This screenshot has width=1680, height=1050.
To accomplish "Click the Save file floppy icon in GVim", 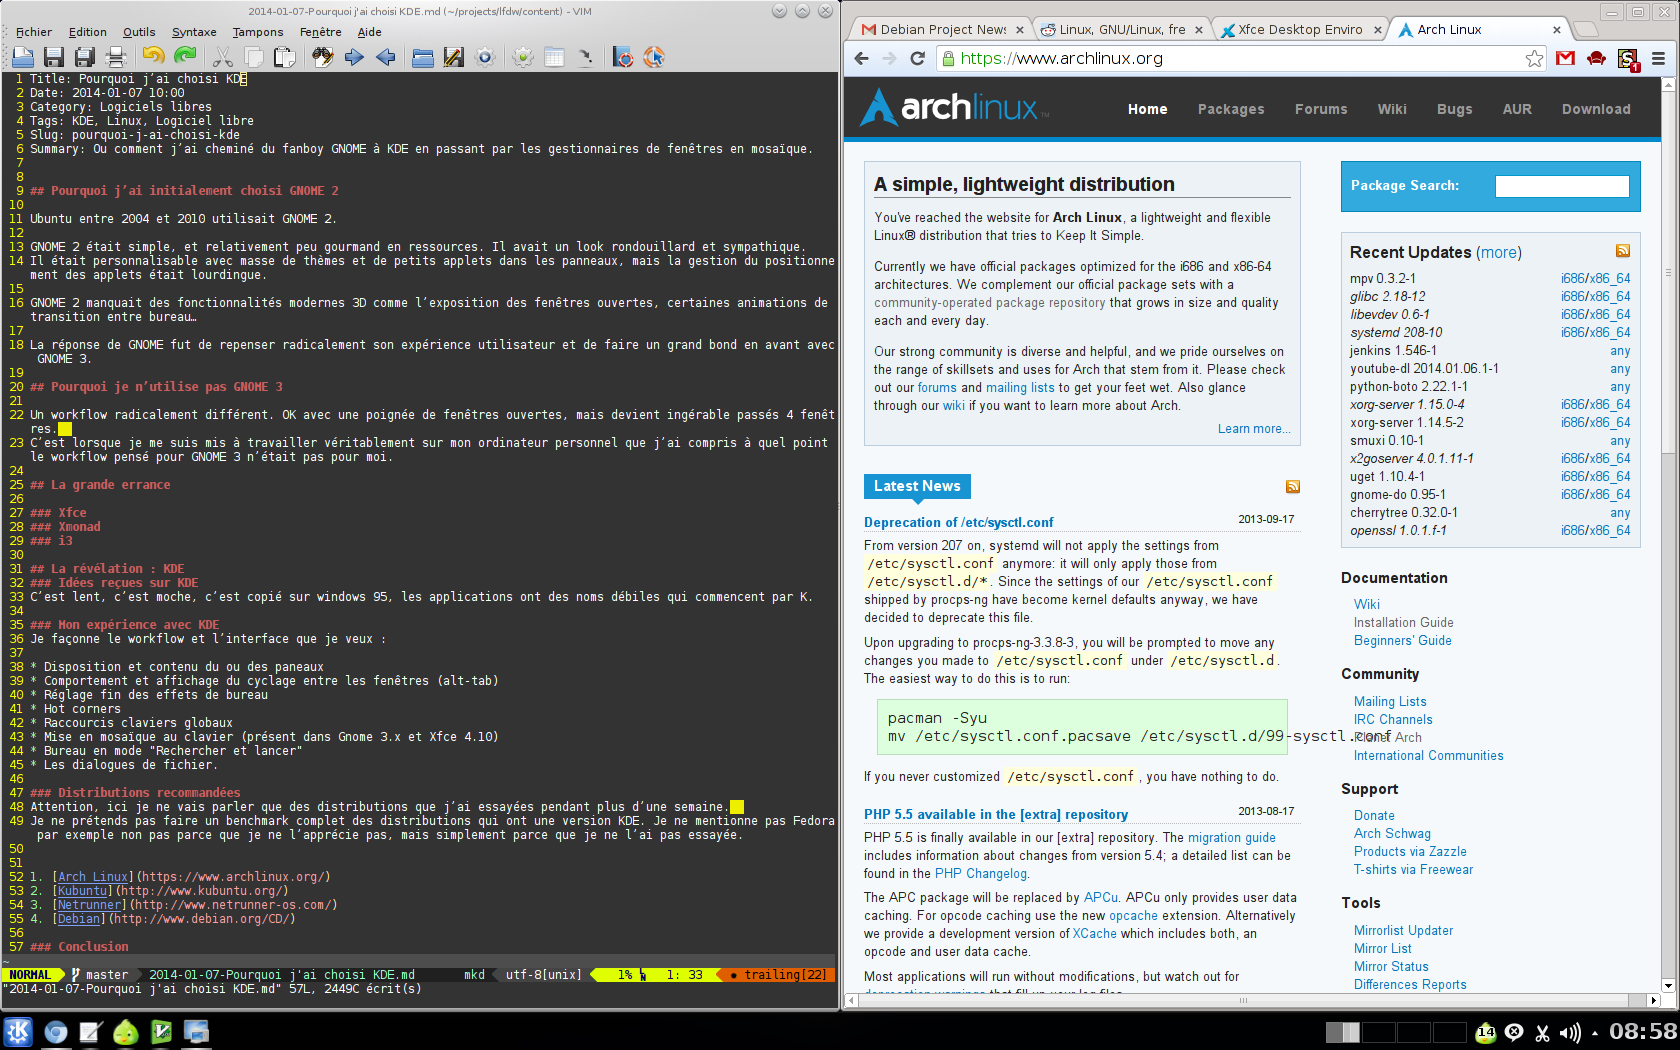I will [x=54, y=57].
